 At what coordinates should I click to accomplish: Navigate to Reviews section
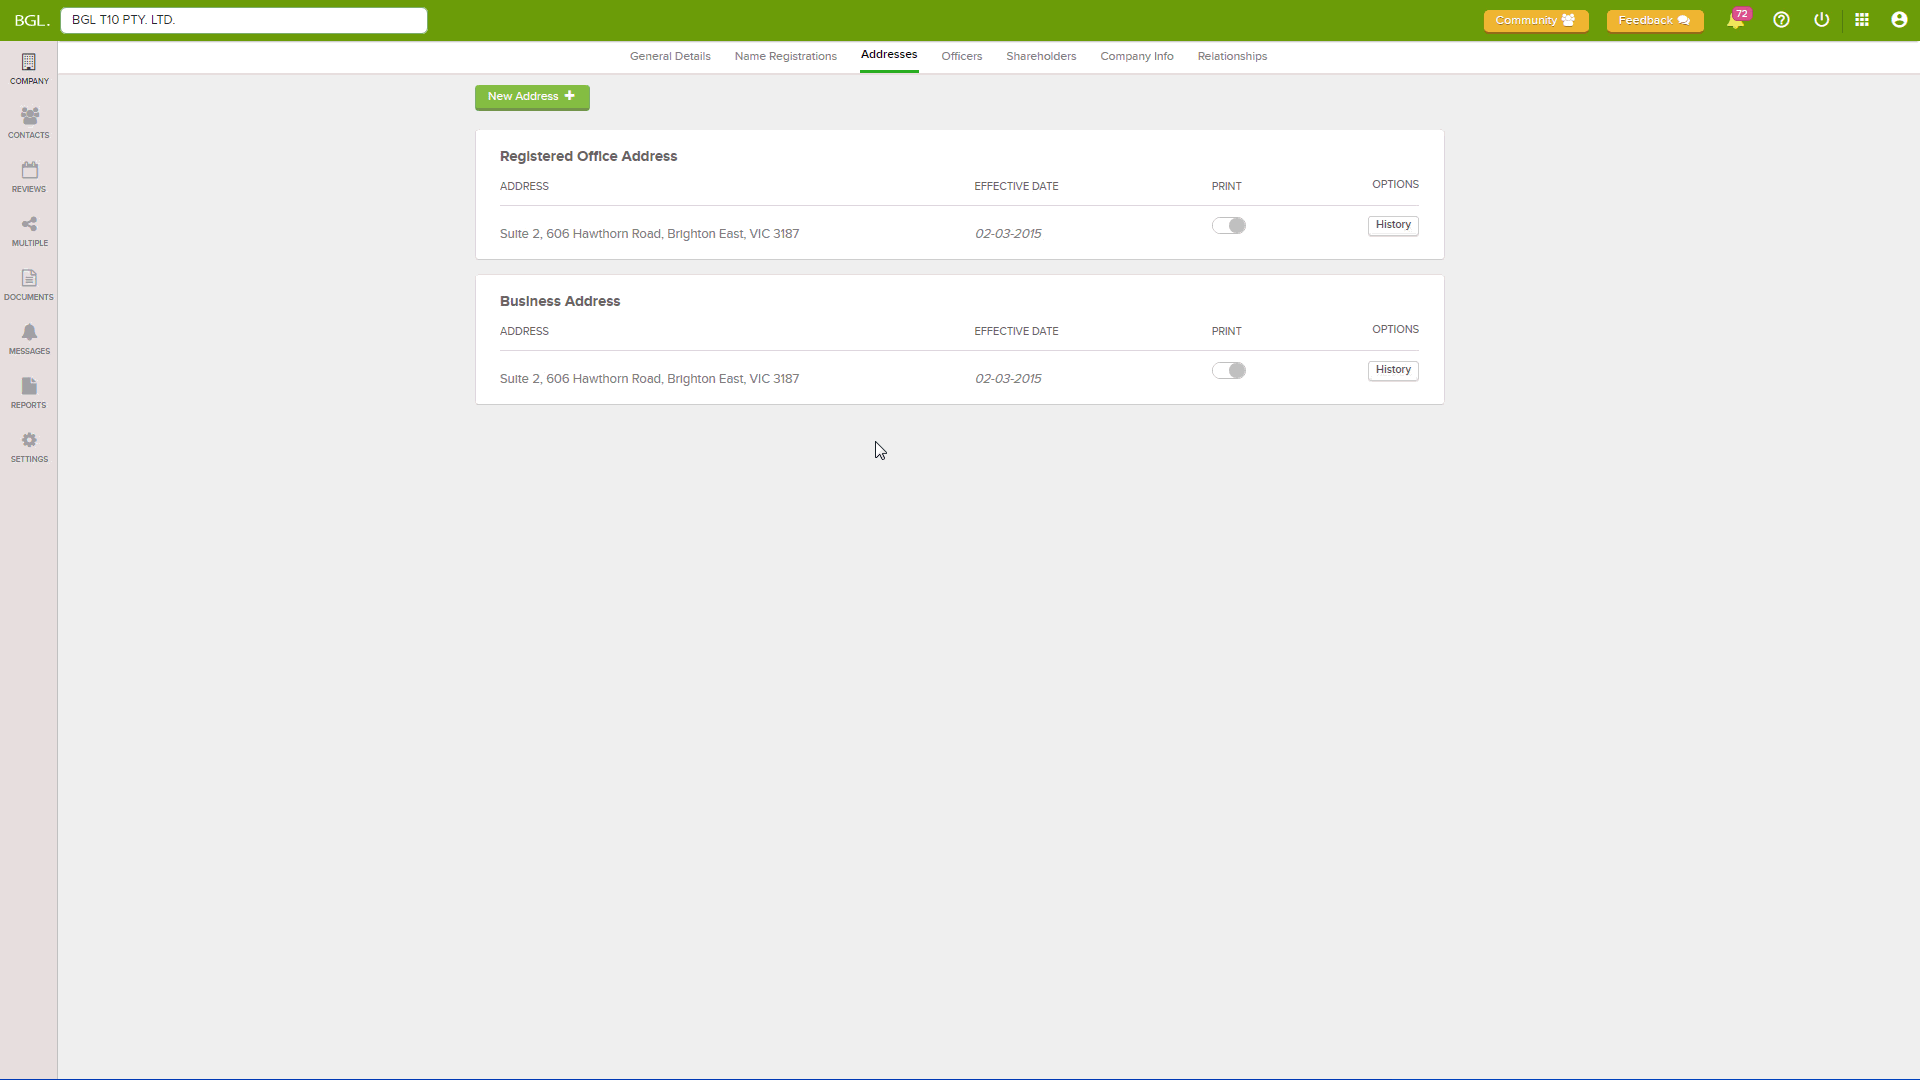click(29, 175)
